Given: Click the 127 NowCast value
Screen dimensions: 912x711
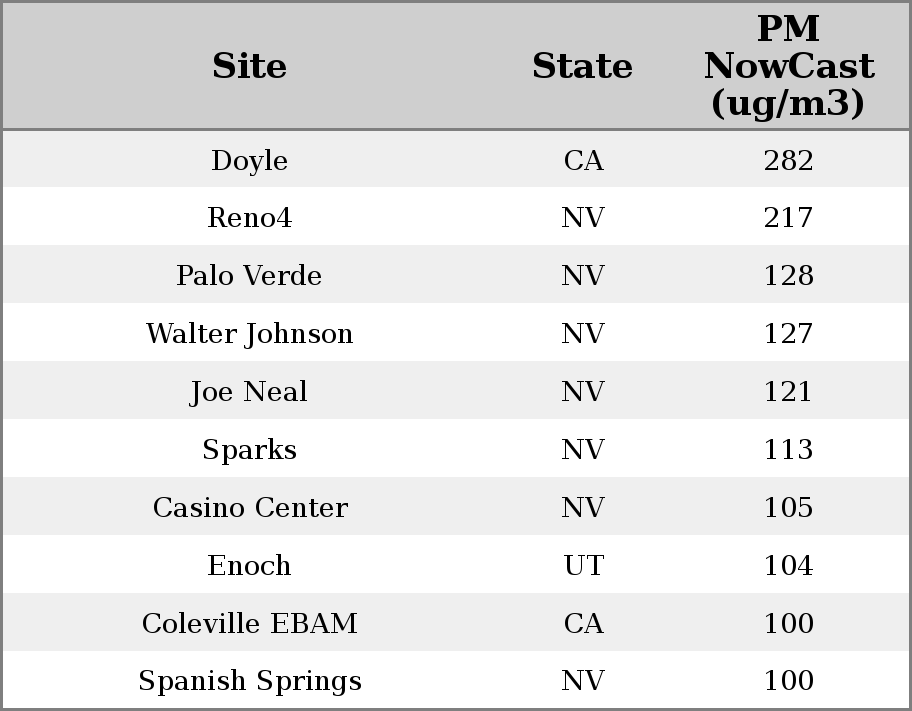Looking at the screenshot, I should tap(788, 334).
